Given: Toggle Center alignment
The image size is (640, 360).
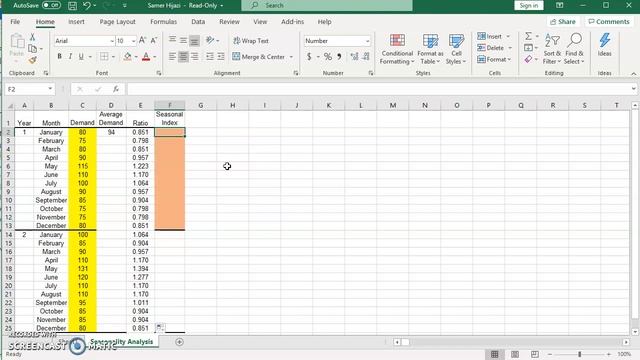Looking at the screenshot, I should coord(183,56).
